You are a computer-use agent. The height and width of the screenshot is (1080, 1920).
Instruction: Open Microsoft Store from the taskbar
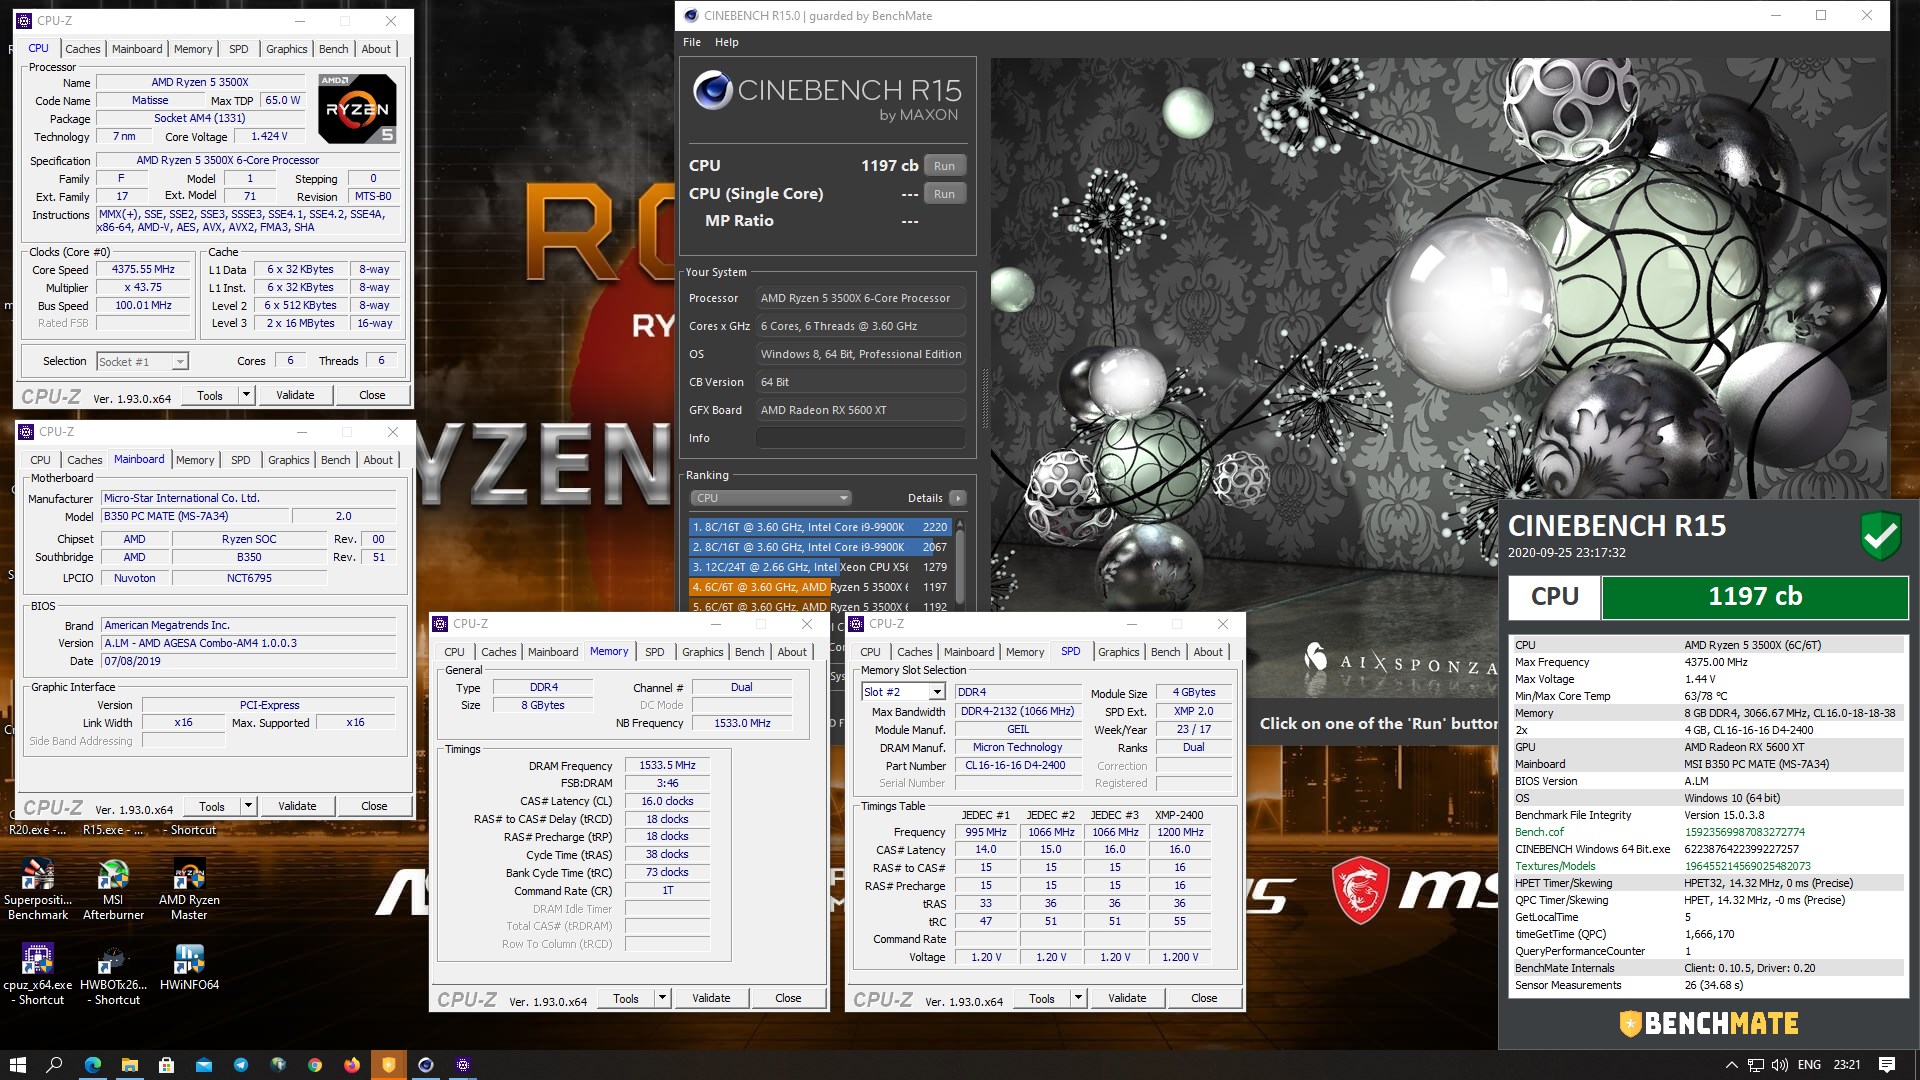coord(167,1065)
